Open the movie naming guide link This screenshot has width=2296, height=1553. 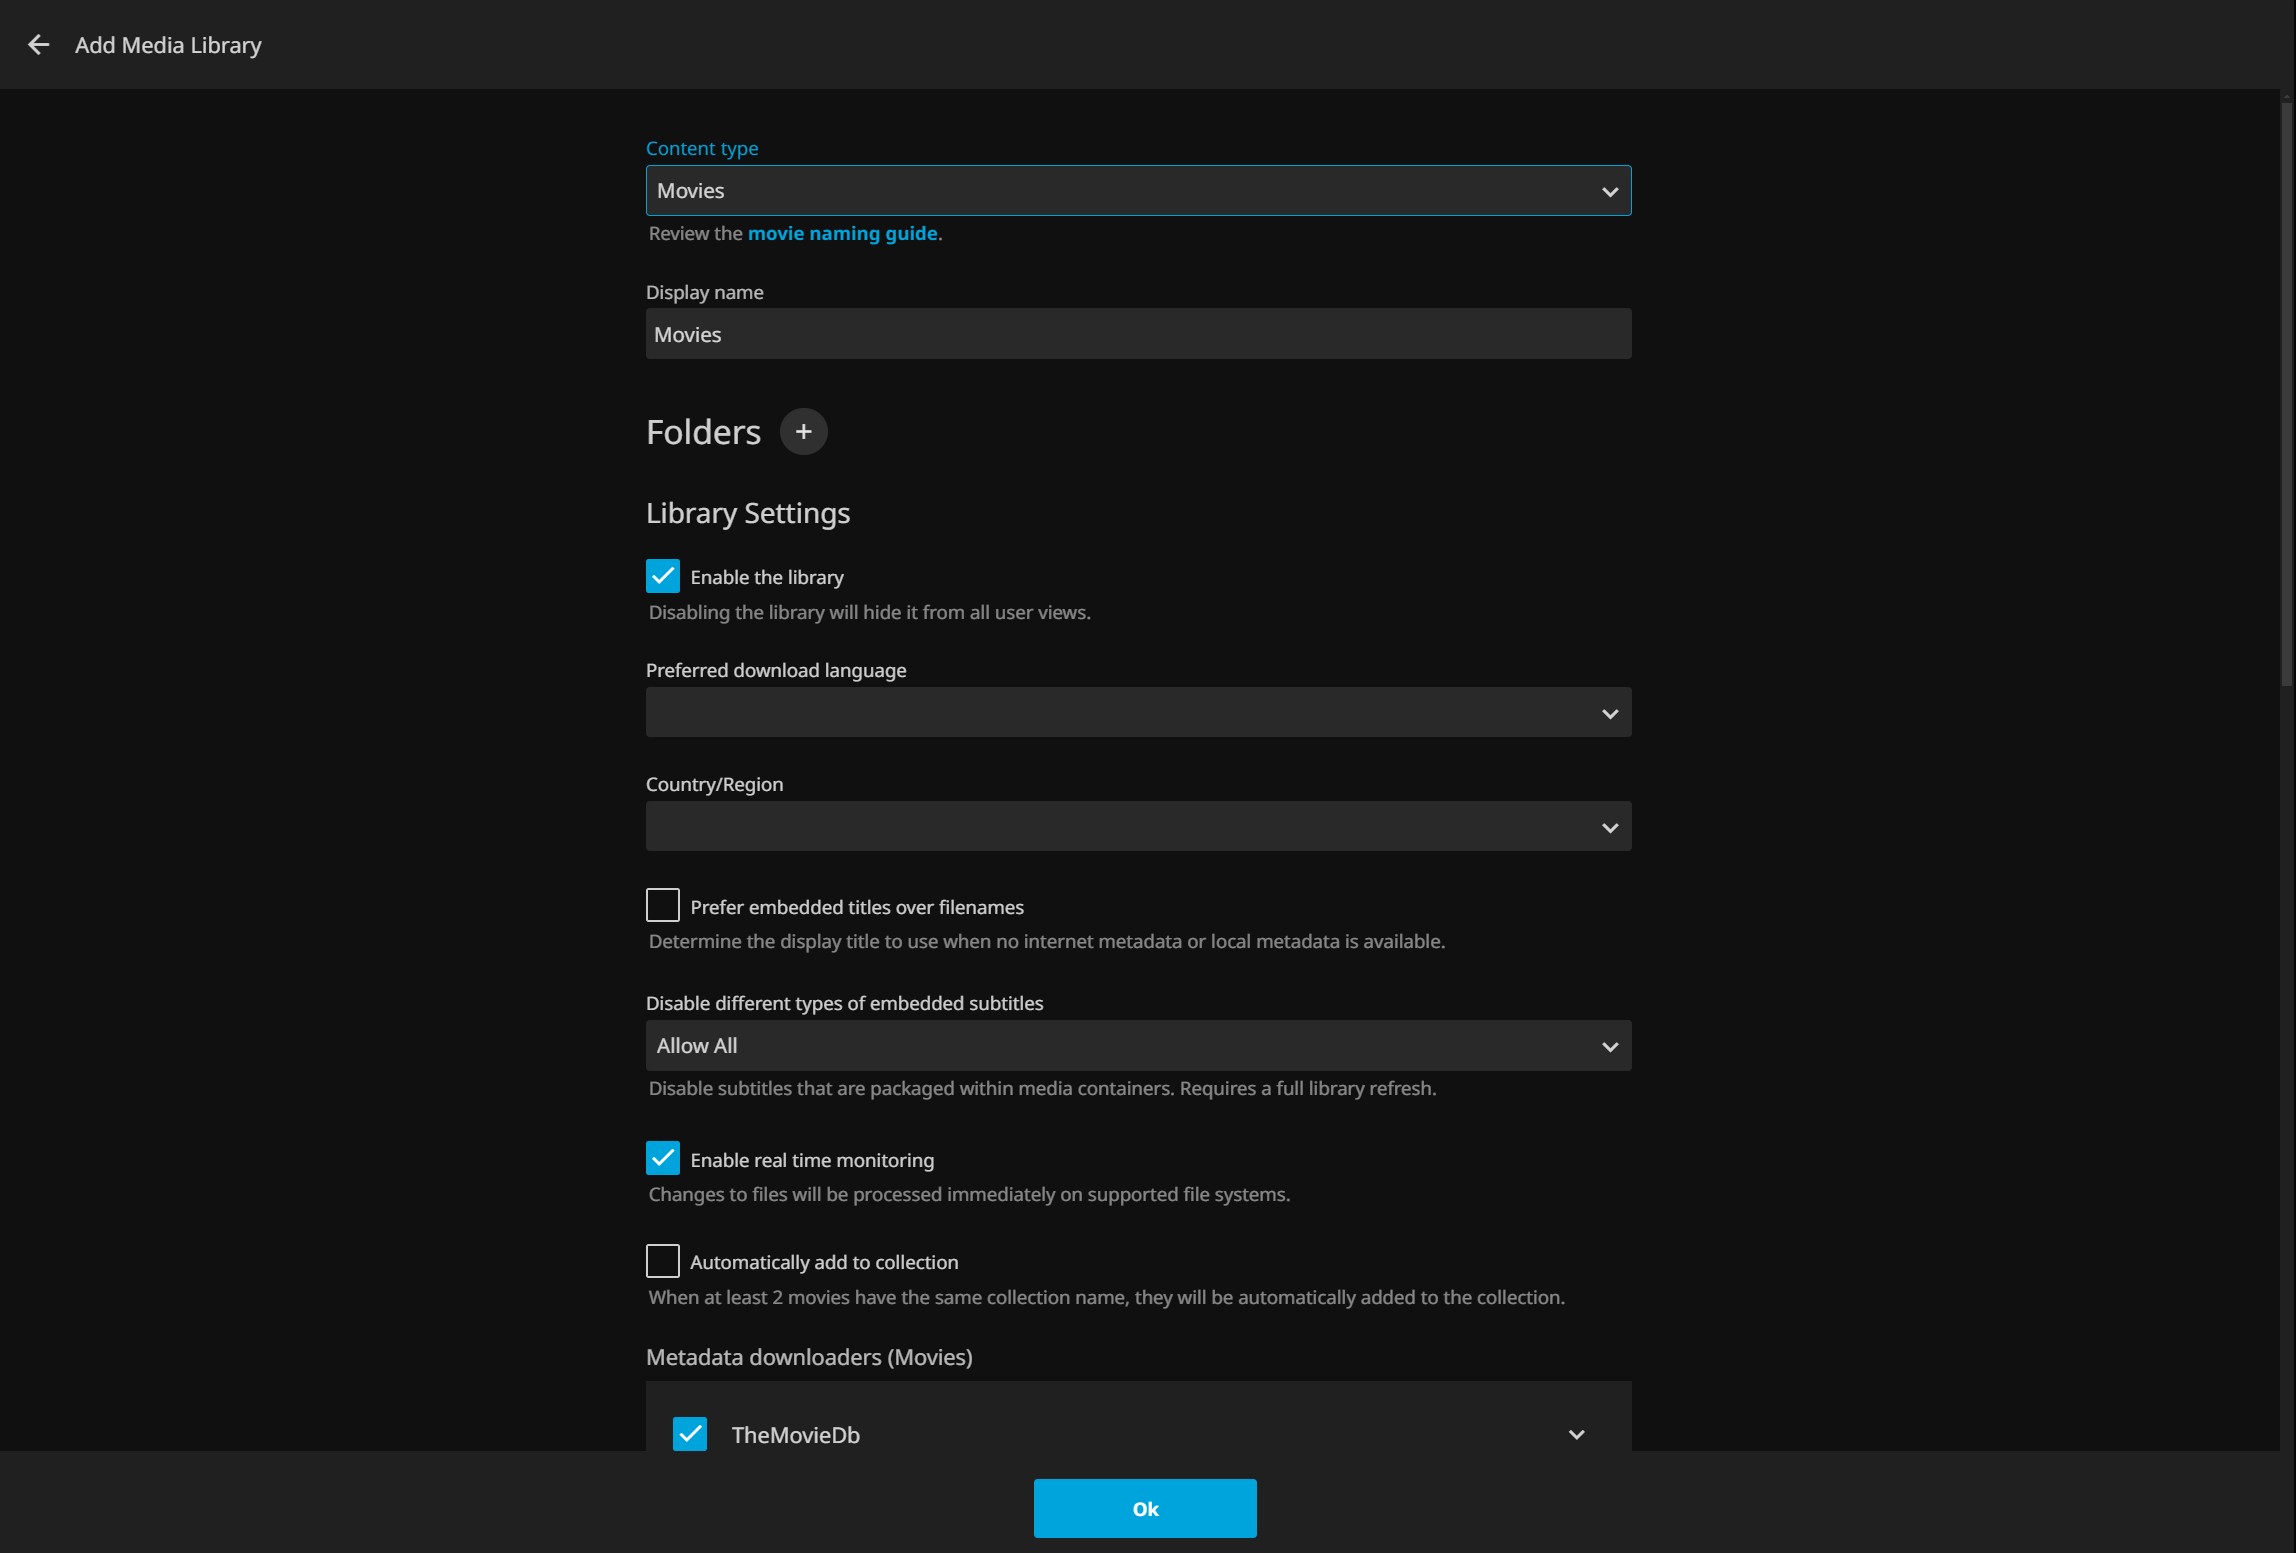point(843,234)
